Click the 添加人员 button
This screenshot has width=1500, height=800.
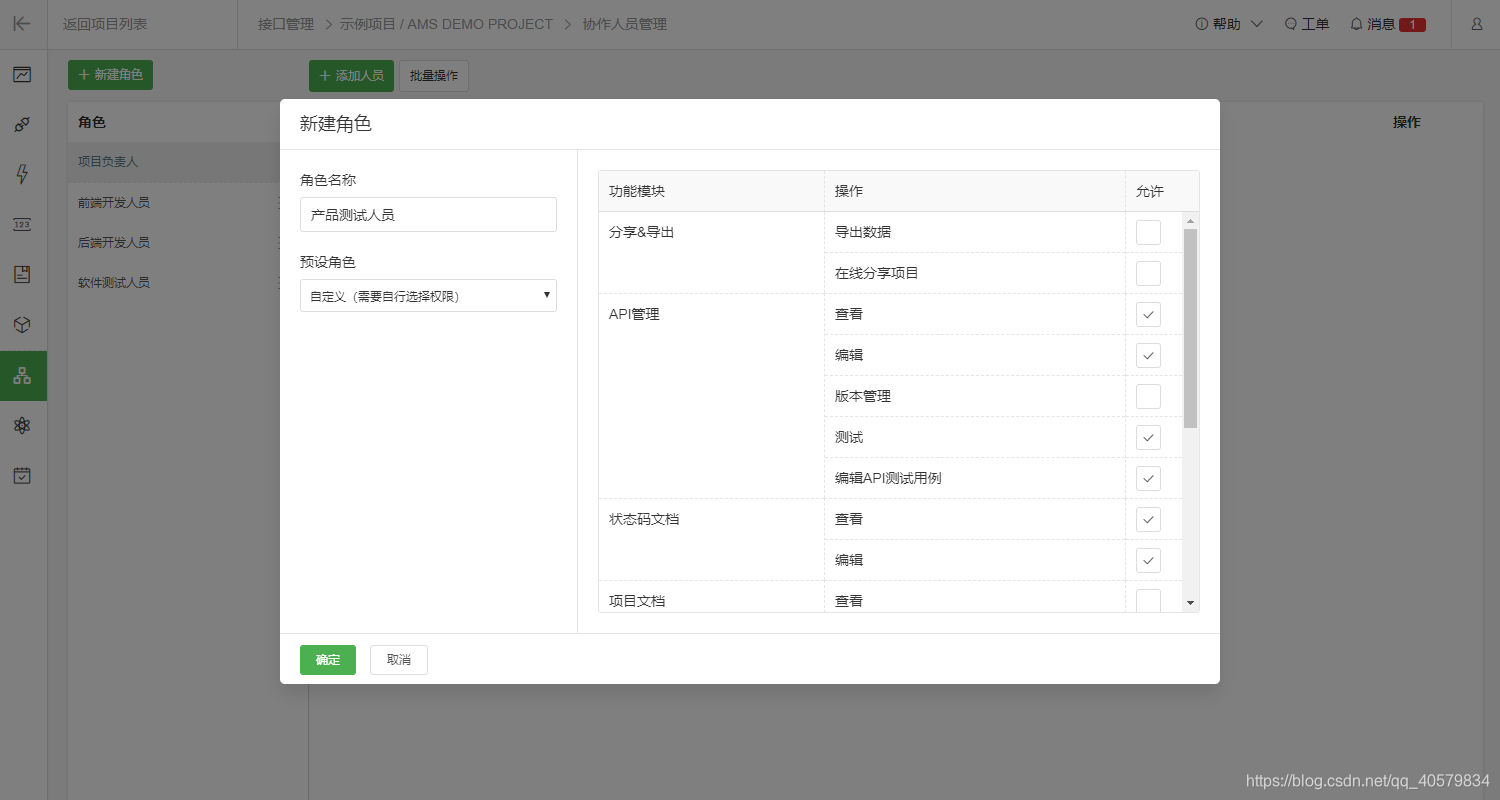pyautogui.click(x=351, y=75)
